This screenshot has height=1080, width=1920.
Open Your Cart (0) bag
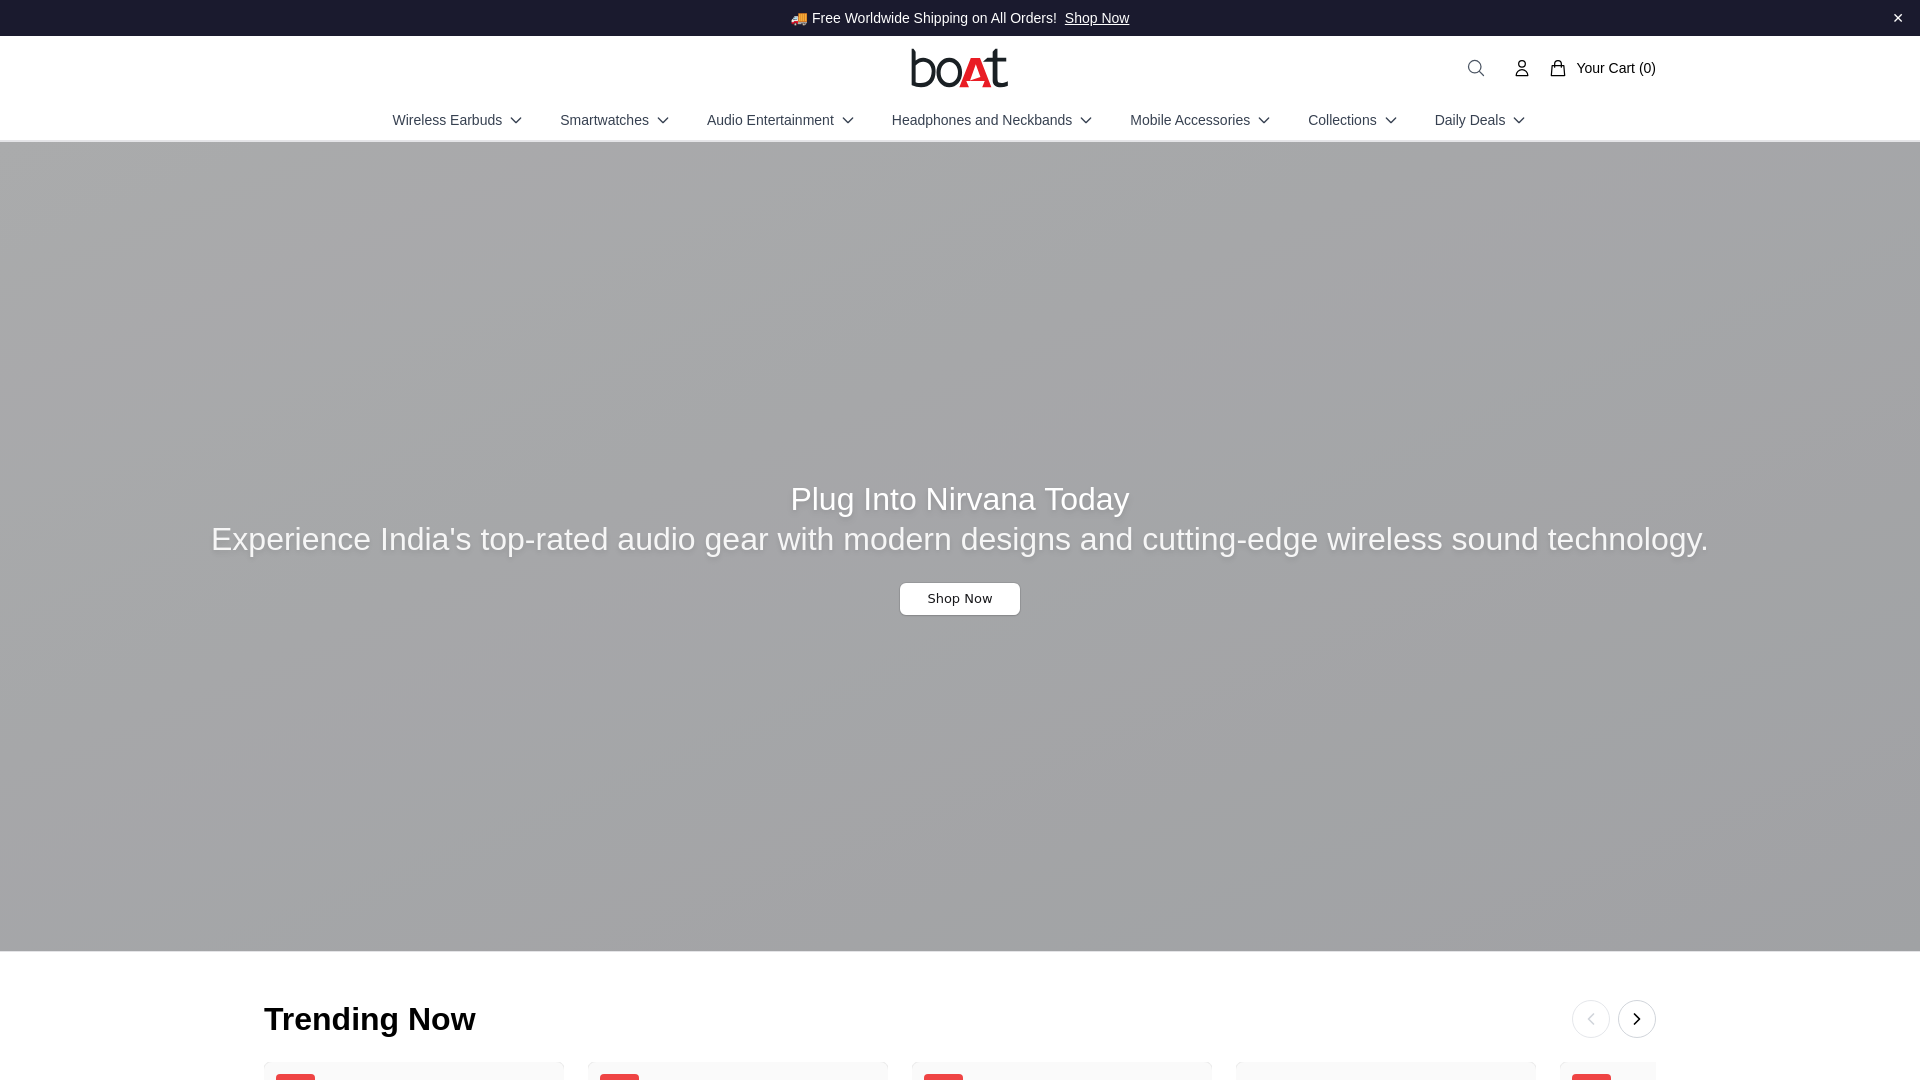point(1603,68)
